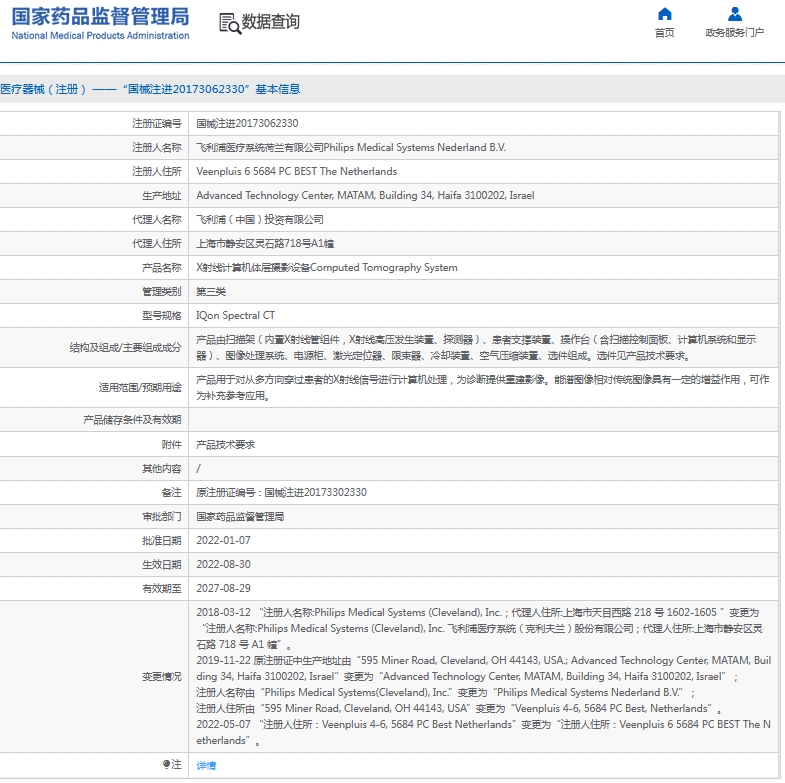Click 国家药品监督管理局 site logo
Screen dimensions: 785x783
(x=100, y=16)
